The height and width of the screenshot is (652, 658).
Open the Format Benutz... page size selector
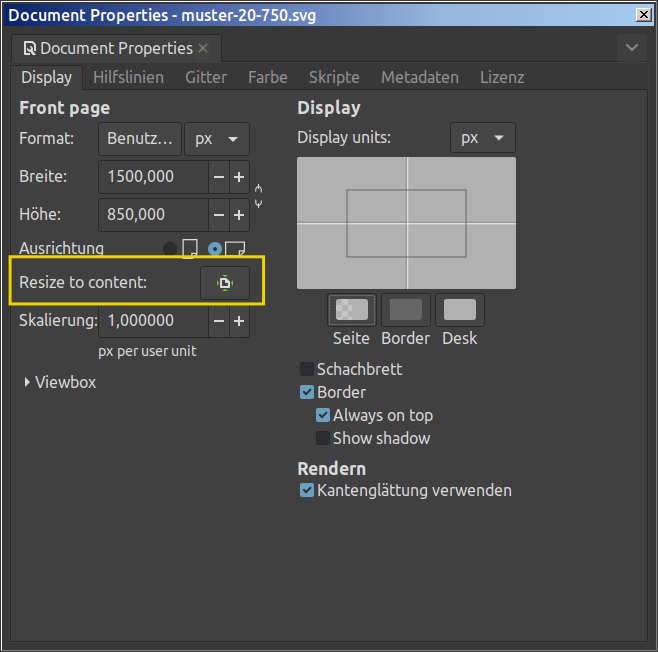click(x=140, y=139)
